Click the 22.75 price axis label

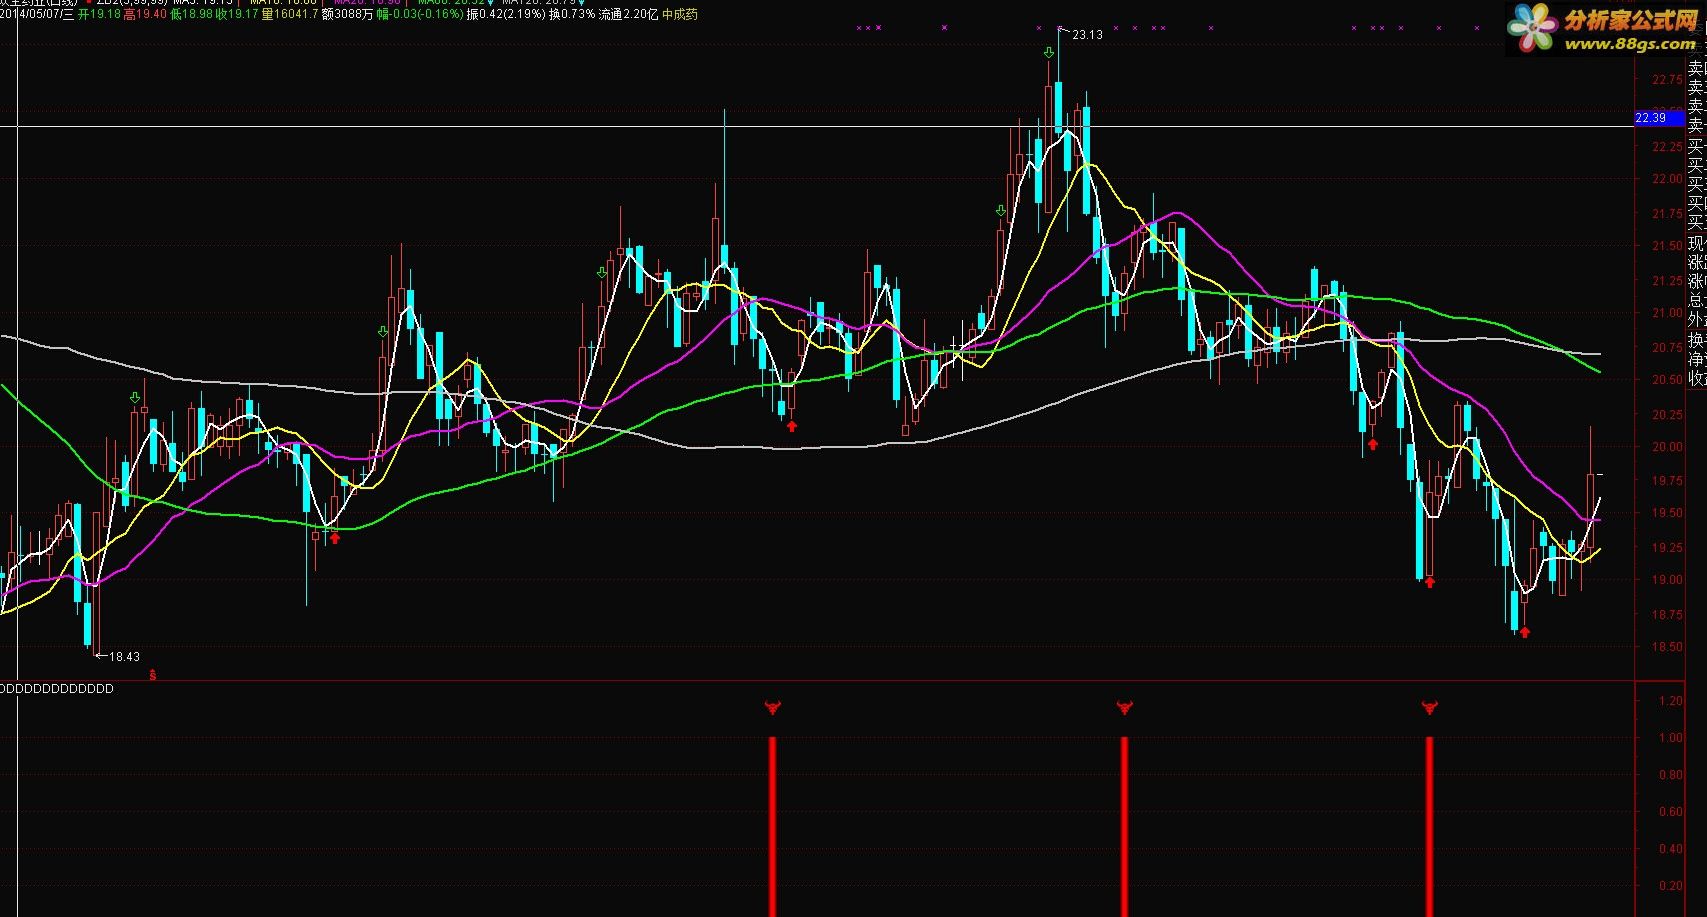pos(1667,79)
